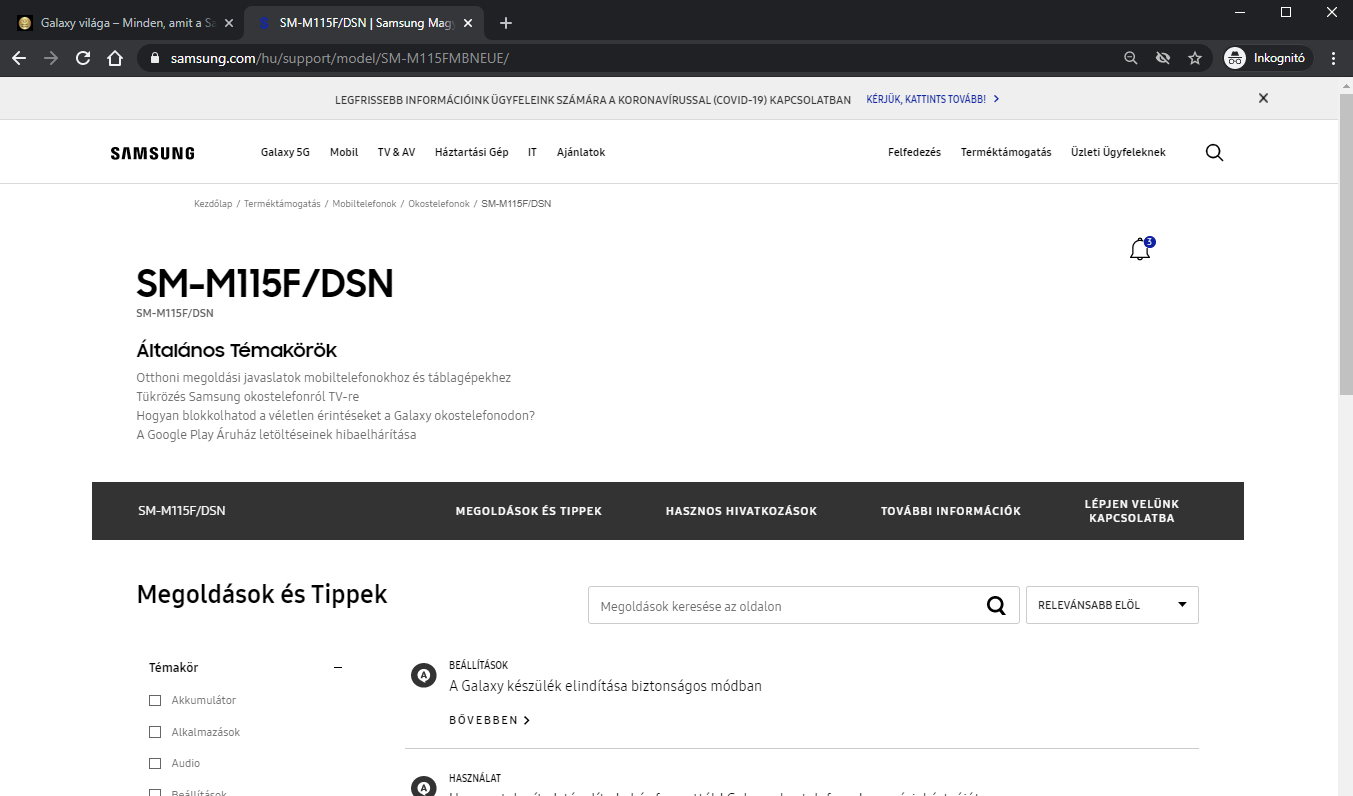Jump to the Hasznos hivatkozások section
The image size is (1353, 796).
pos(741,511)
